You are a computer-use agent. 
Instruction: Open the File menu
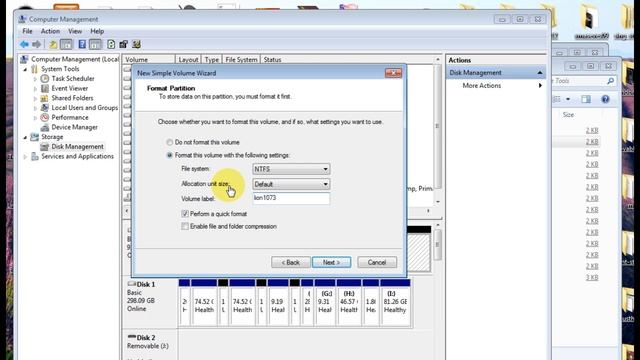coord(27,31)
